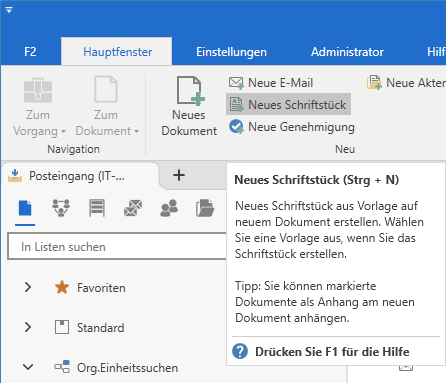Focus the In Listen suchen field

[x=117, y=247]
